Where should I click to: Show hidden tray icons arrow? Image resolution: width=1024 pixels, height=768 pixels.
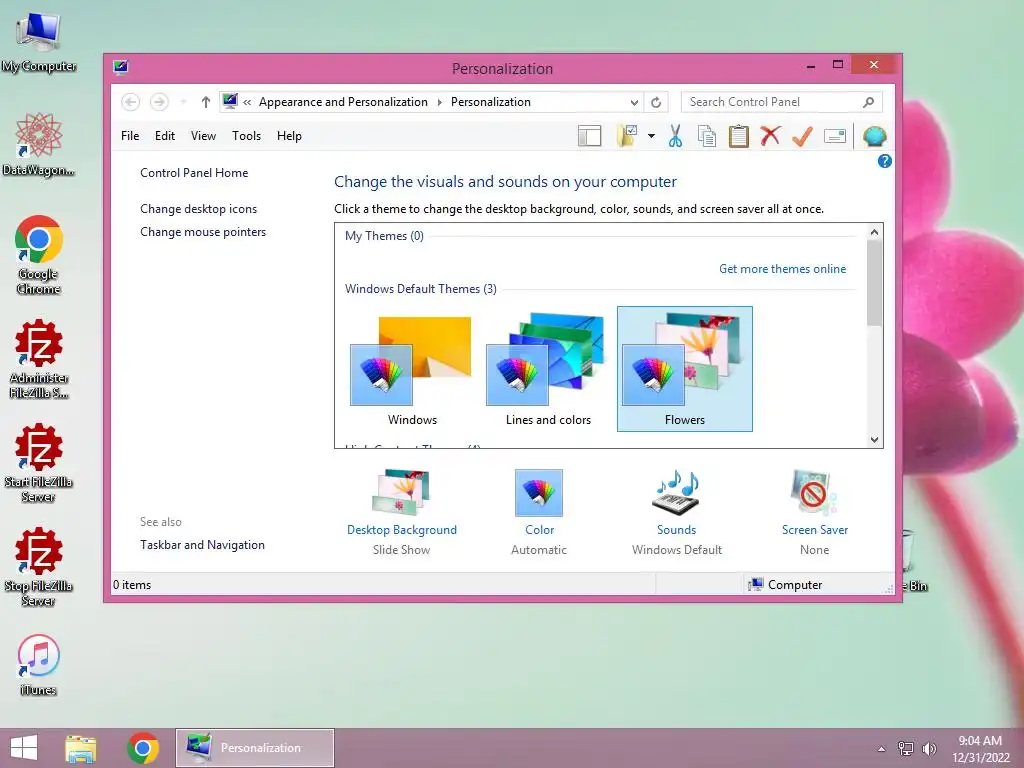tap(881, 749)
